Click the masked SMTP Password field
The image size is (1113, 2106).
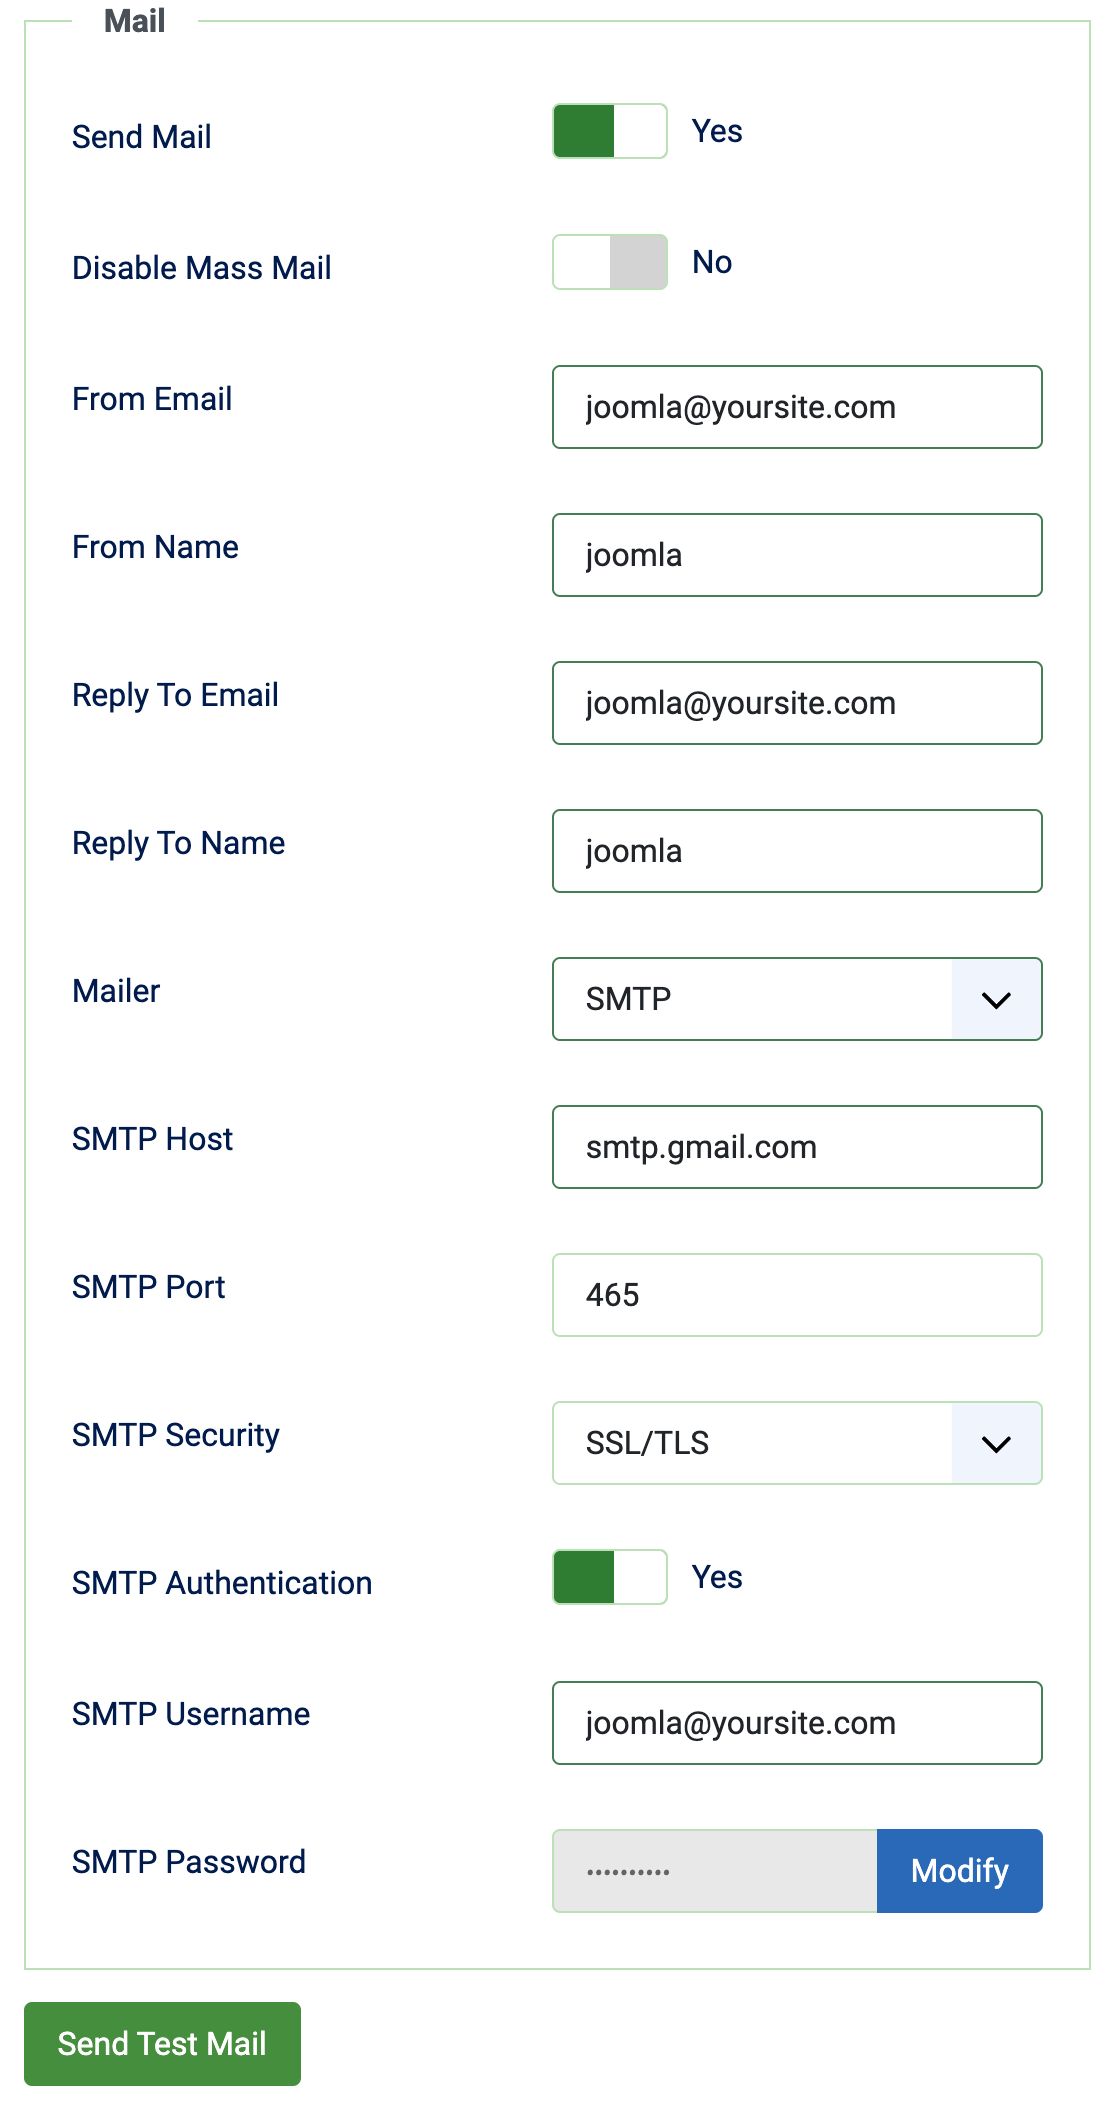[715, 1871]
